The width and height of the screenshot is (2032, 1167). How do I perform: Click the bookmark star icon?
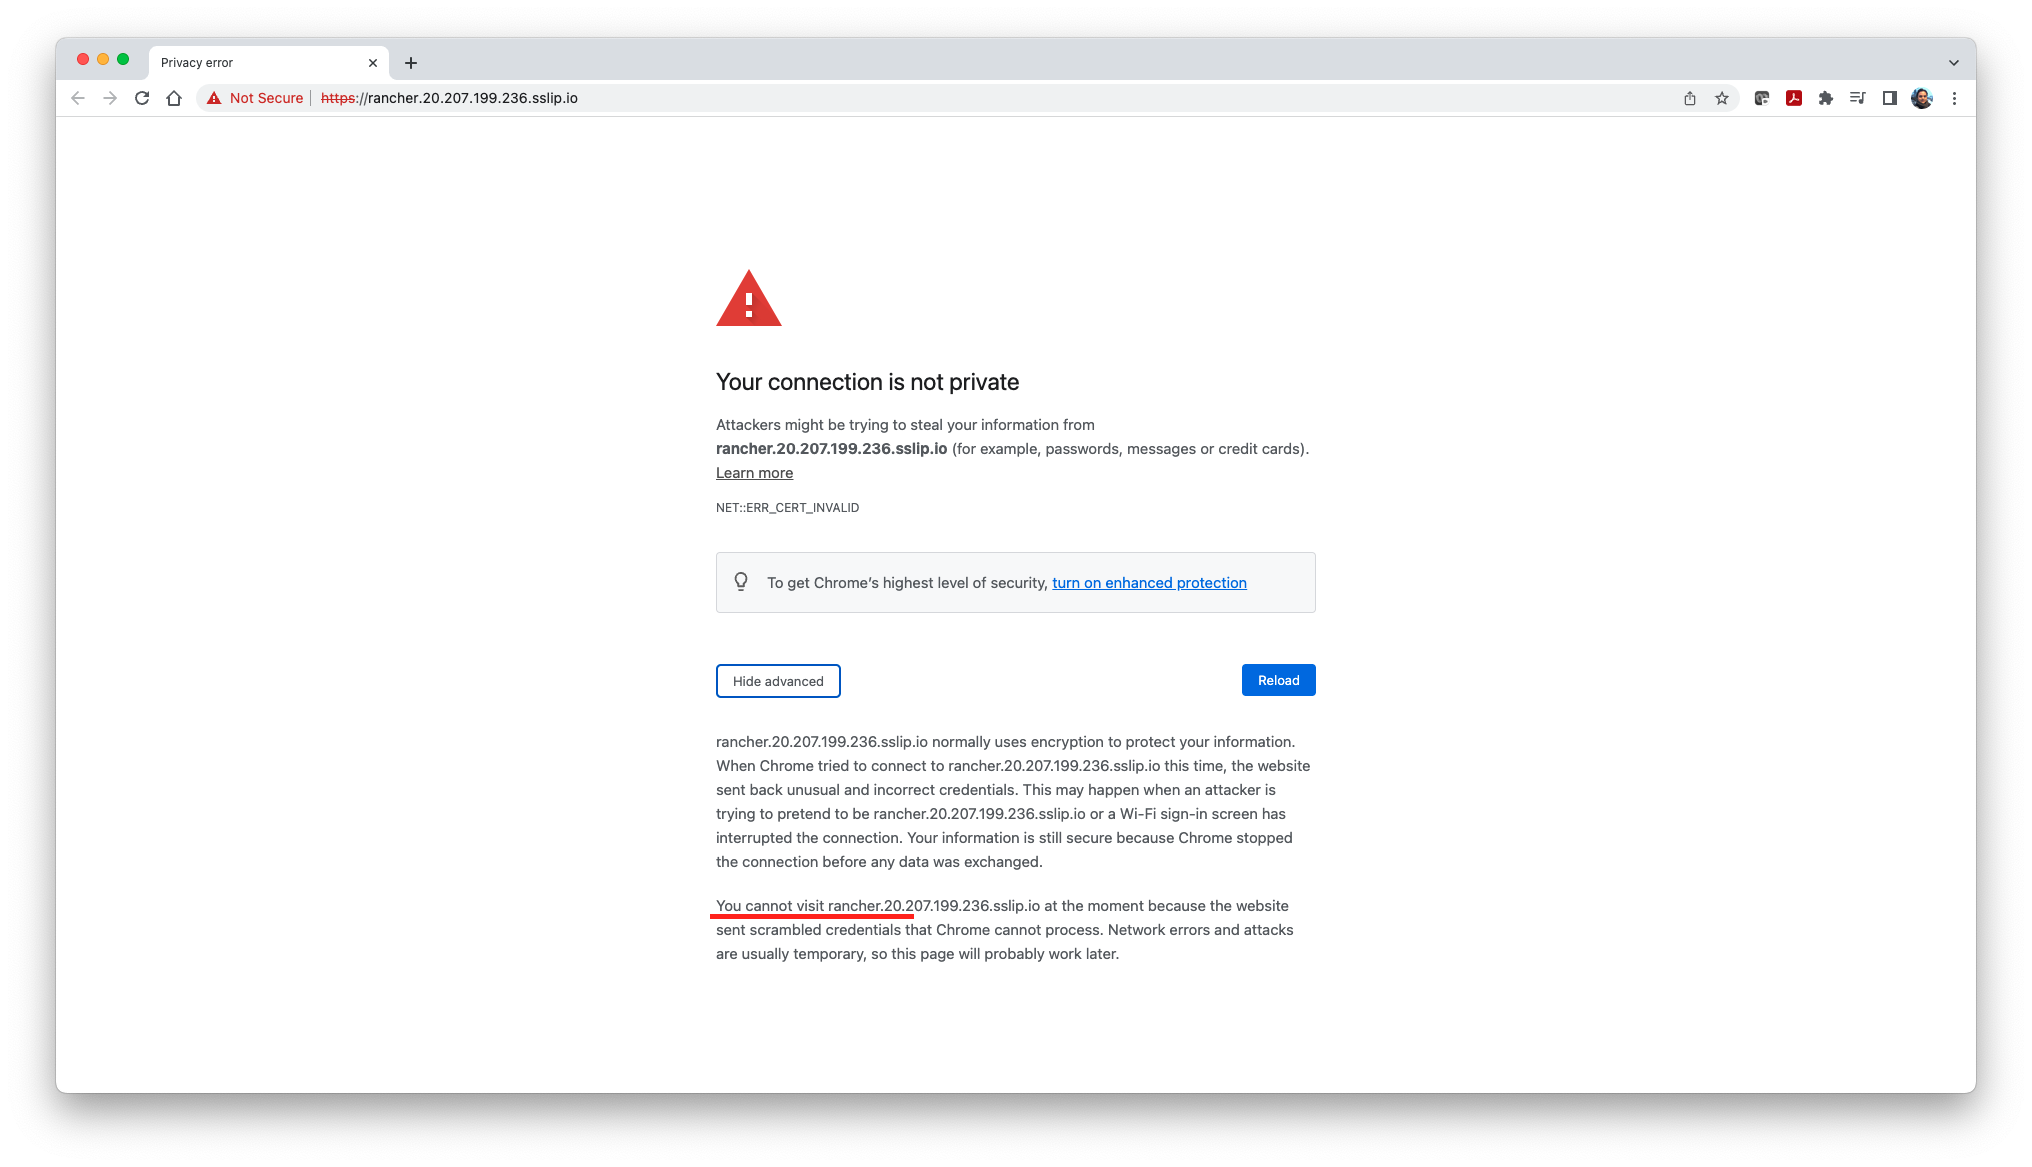coord(1722,98)
